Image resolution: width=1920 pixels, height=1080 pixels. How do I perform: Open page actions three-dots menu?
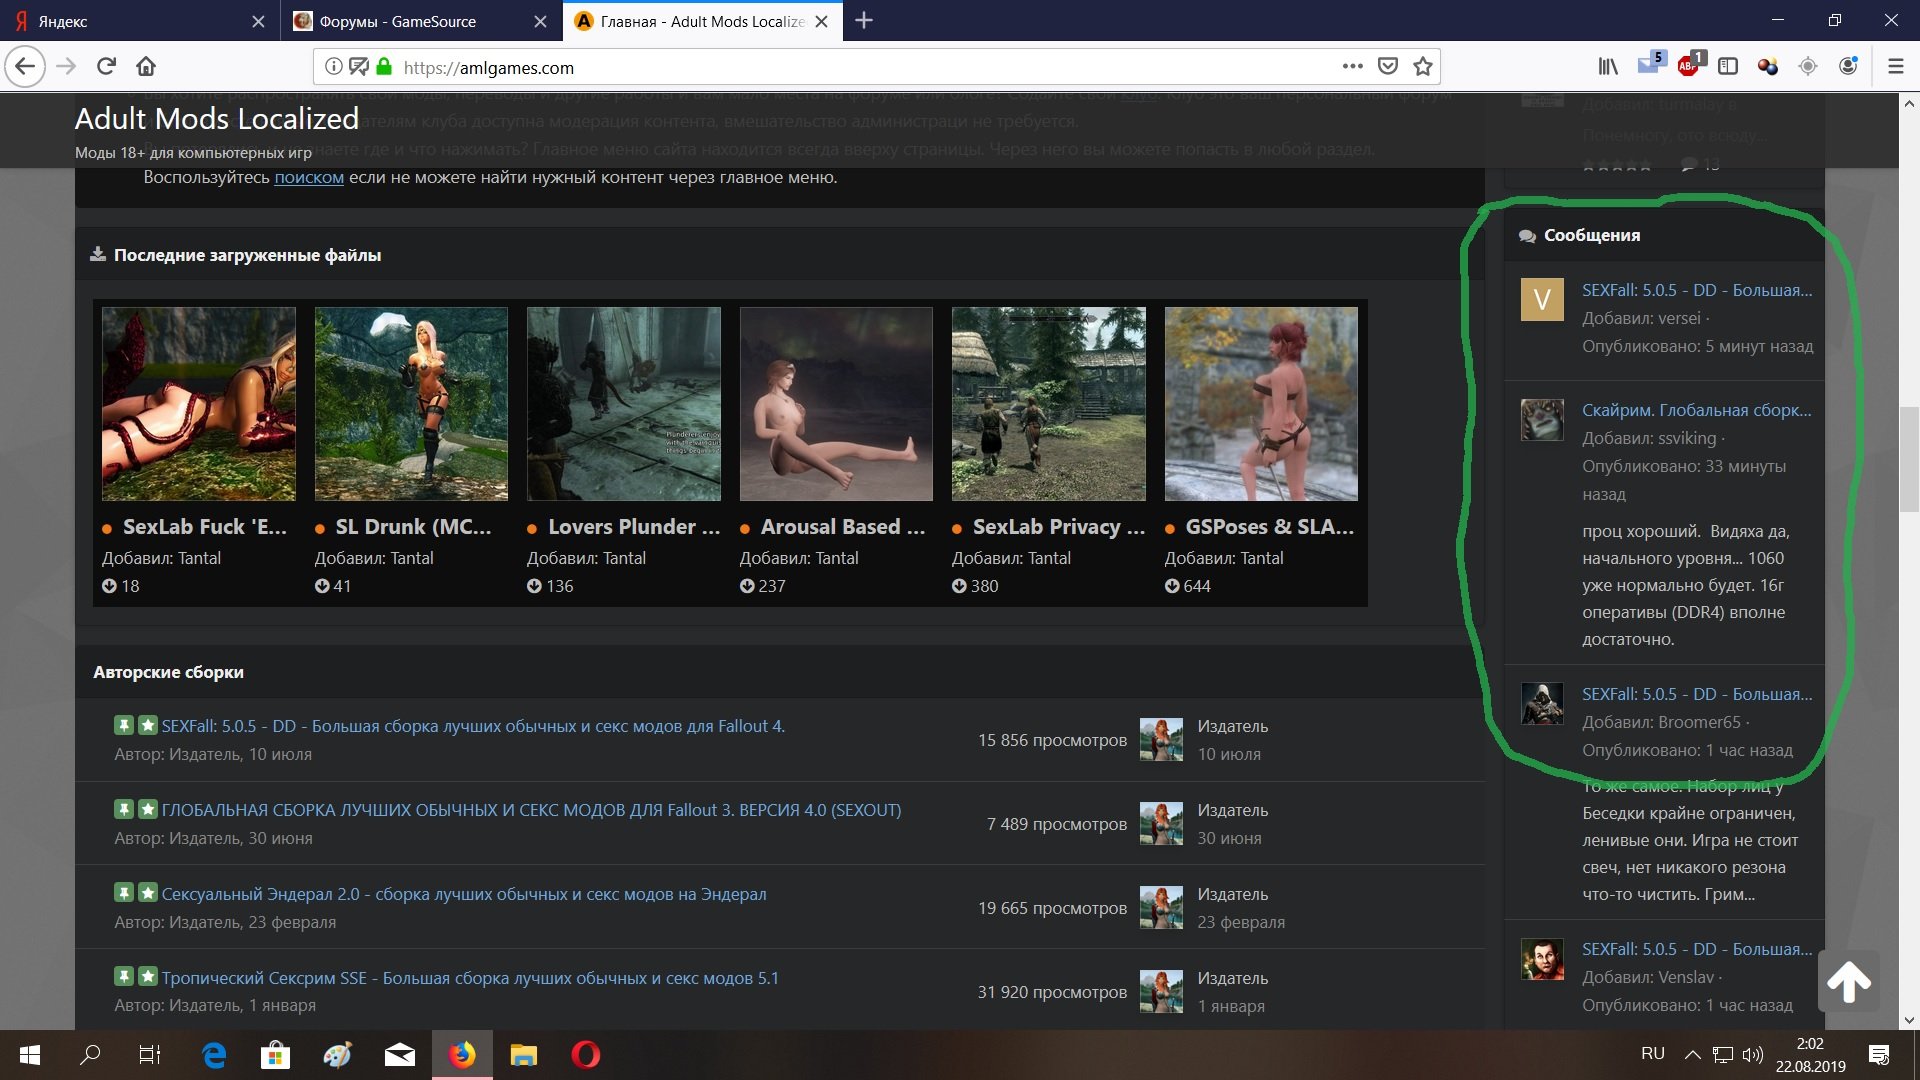(1352, 67)
